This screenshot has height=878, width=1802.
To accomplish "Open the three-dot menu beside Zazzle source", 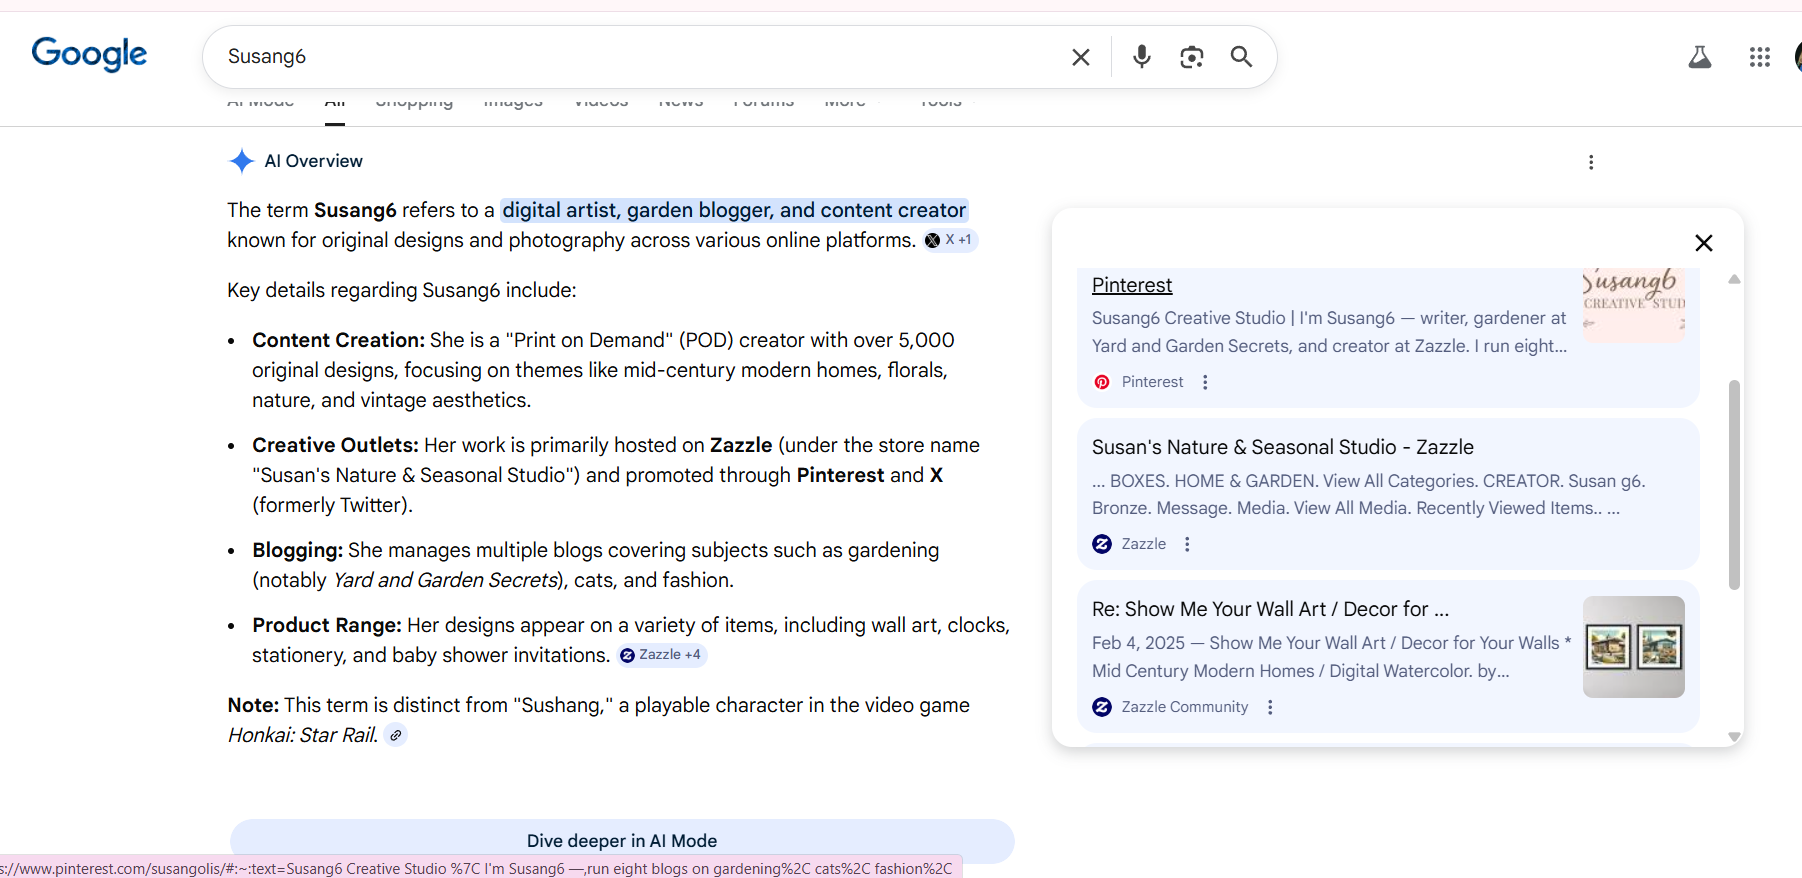I will point(1187,544).
